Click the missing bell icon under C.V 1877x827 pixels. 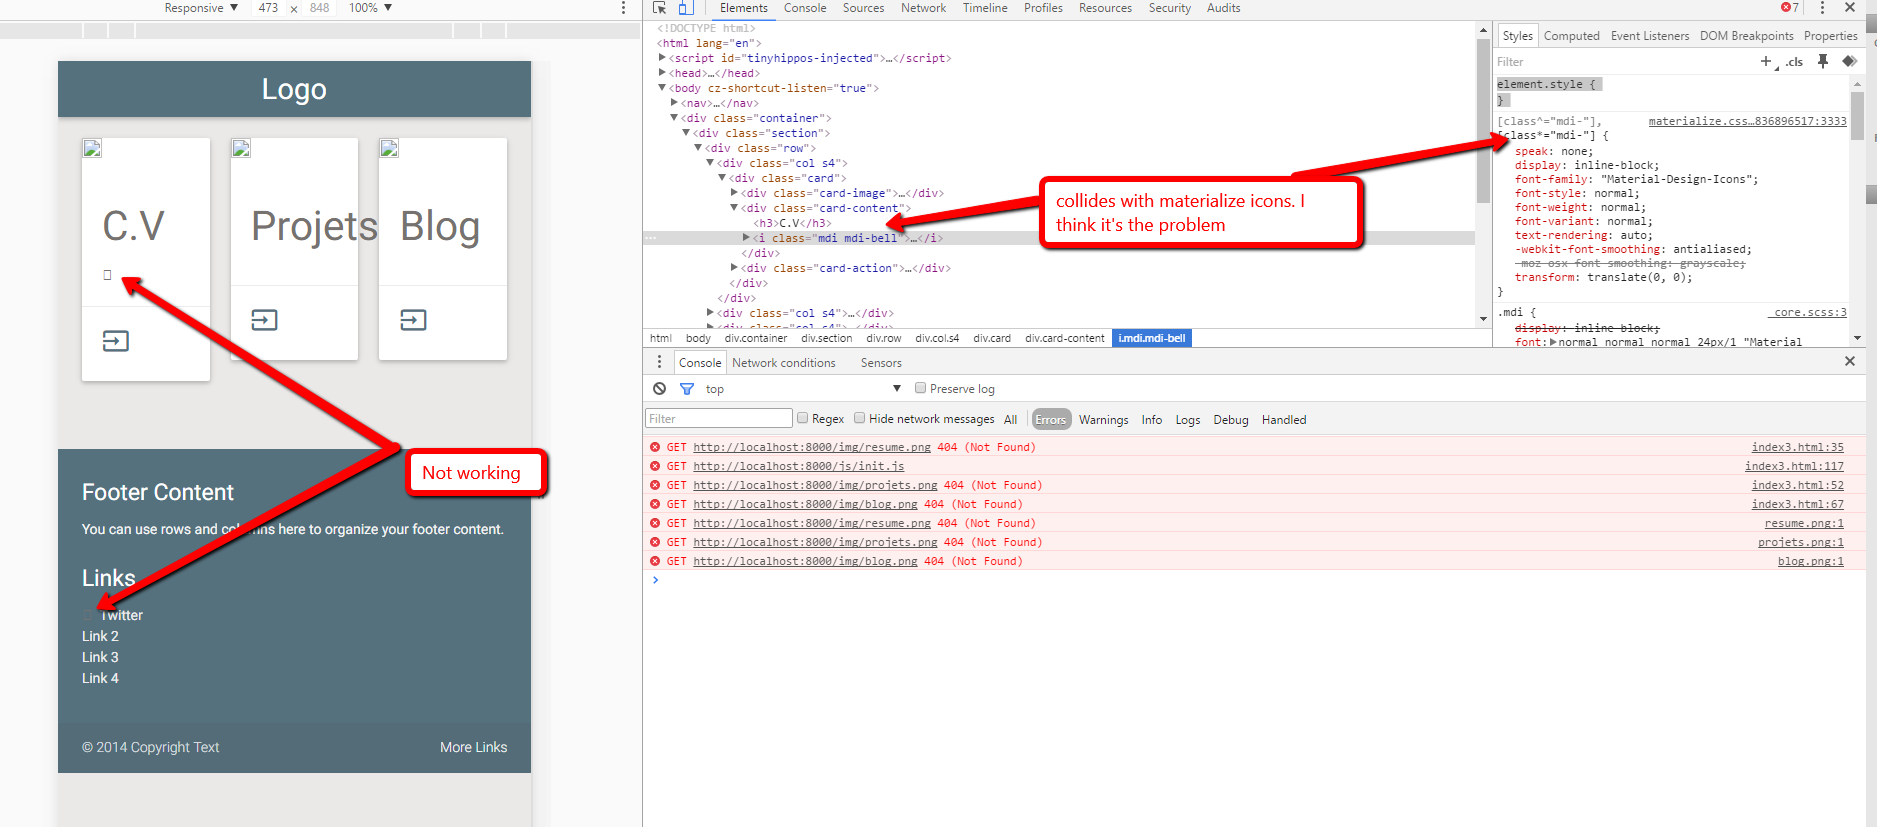(x=107, y=275)
